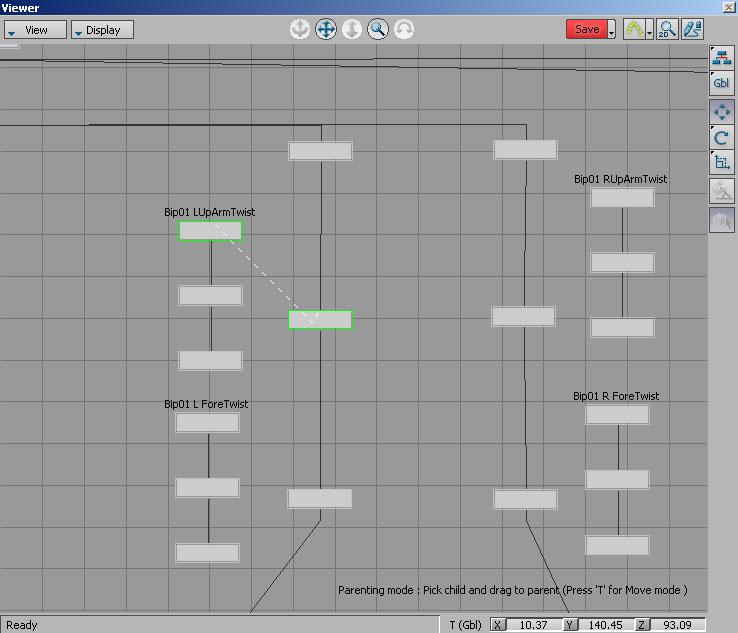Screen dimensions: 738x633
Task: Click the Gbl coordinate space button
Action: (x=722, y=83)
